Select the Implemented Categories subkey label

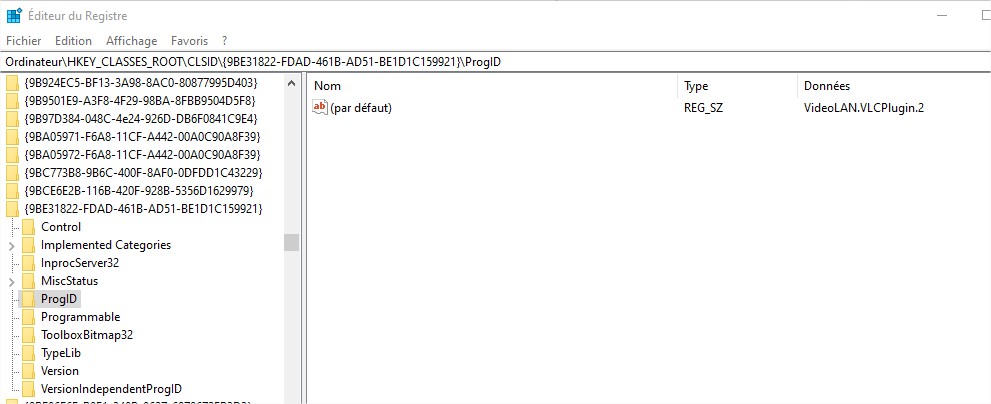point(106,245)
